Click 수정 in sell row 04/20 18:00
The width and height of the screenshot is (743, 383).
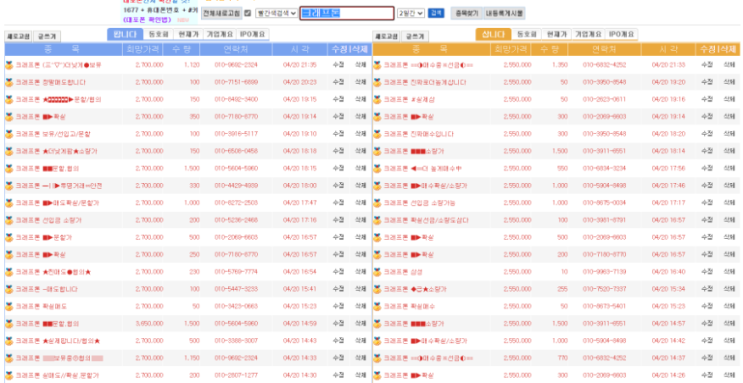click(338, 186)
